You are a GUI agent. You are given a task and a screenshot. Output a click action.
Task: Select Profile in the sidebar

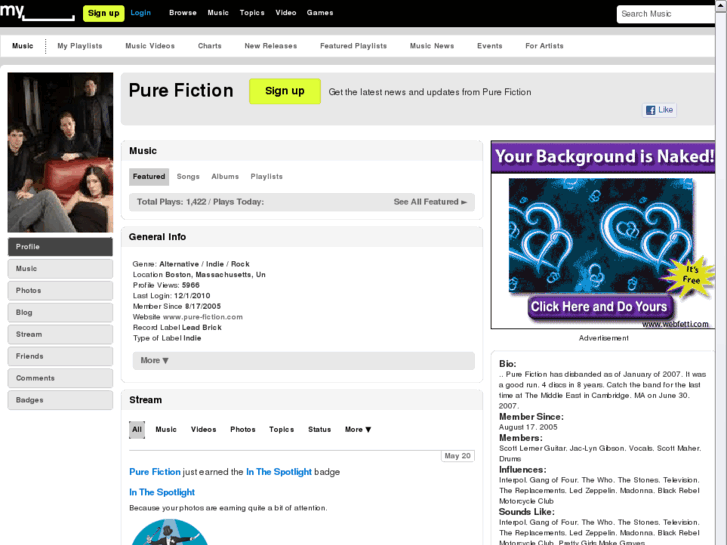[60, 247]
